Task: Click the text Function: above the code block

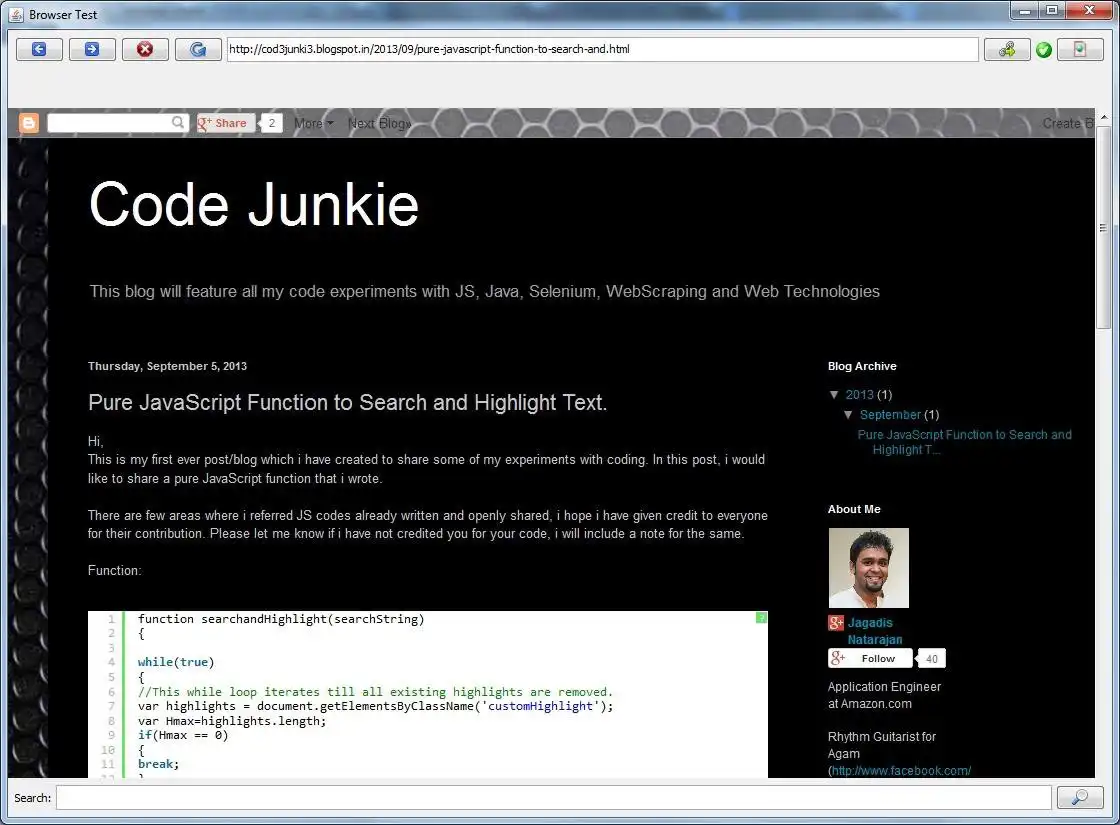Action: click(x=114, y=571)
